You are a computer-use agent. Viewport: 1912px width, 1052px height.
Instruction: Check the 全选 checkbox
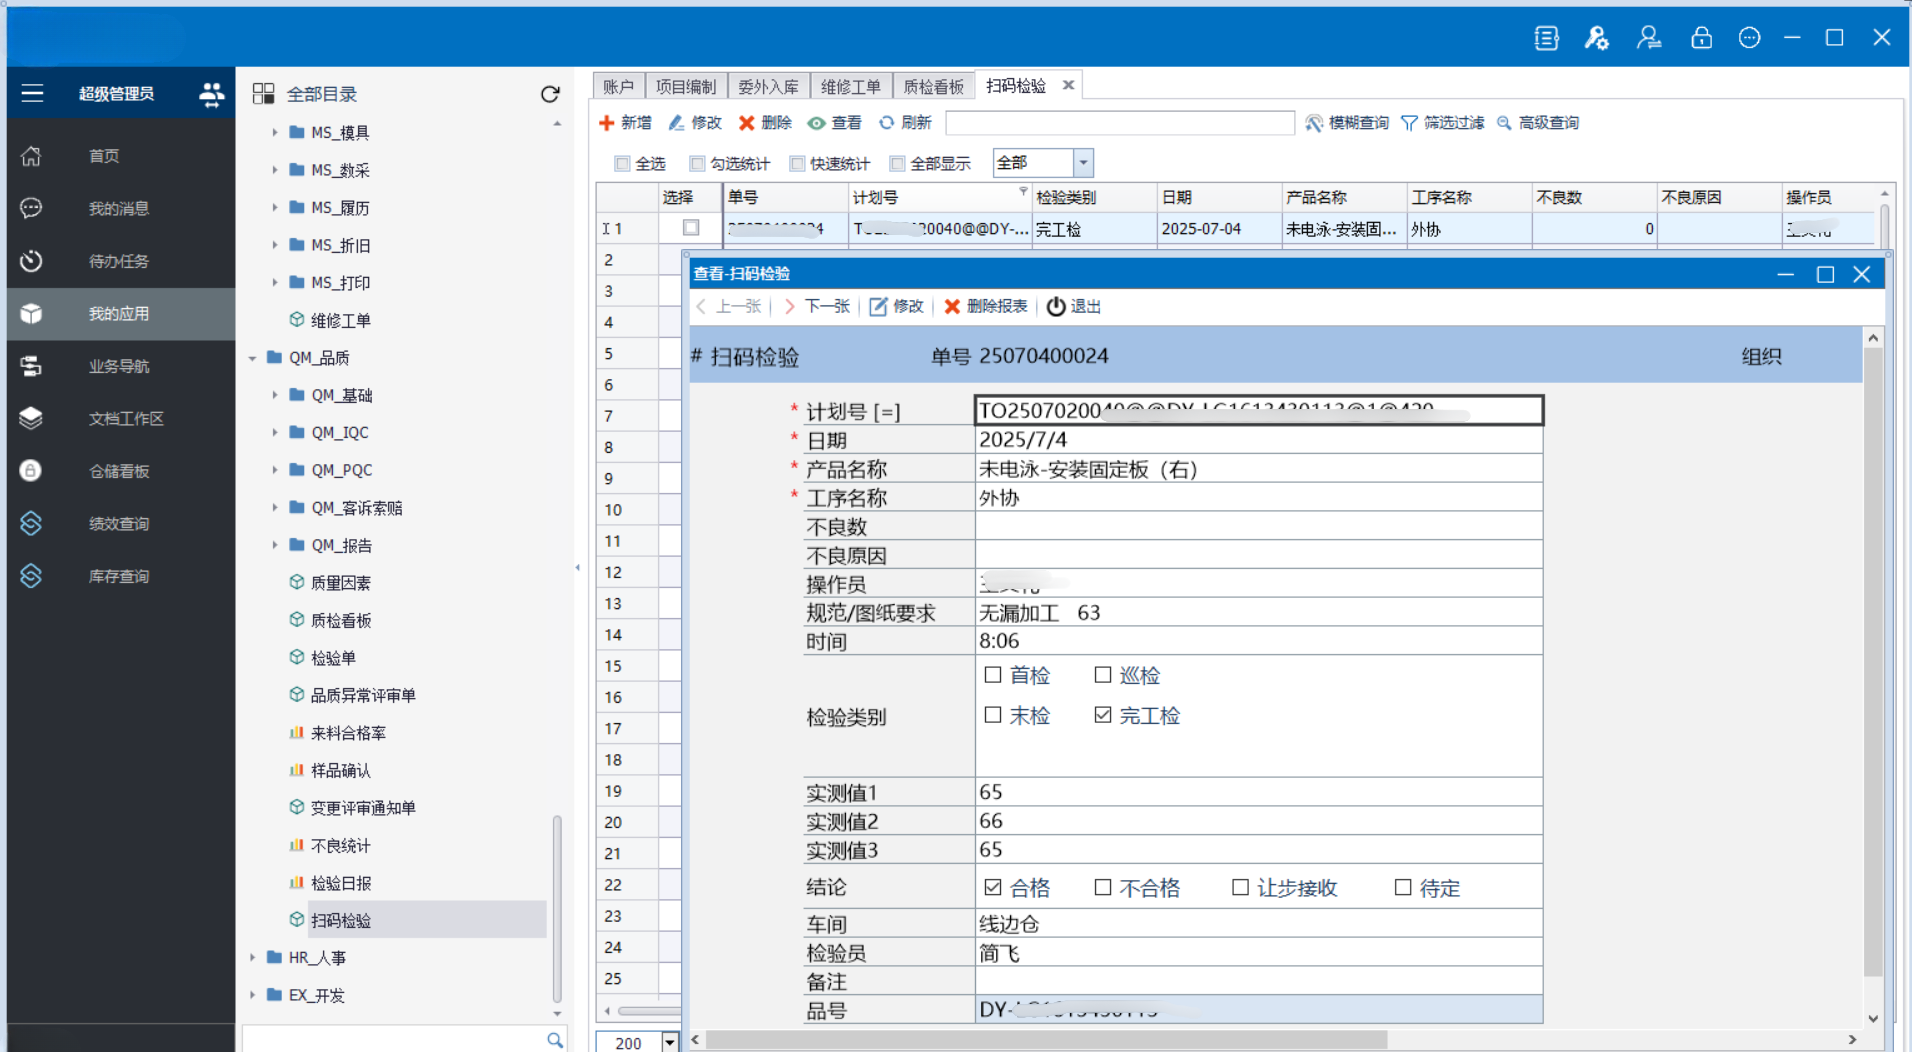pyautogui.click(x=623, y=164)
